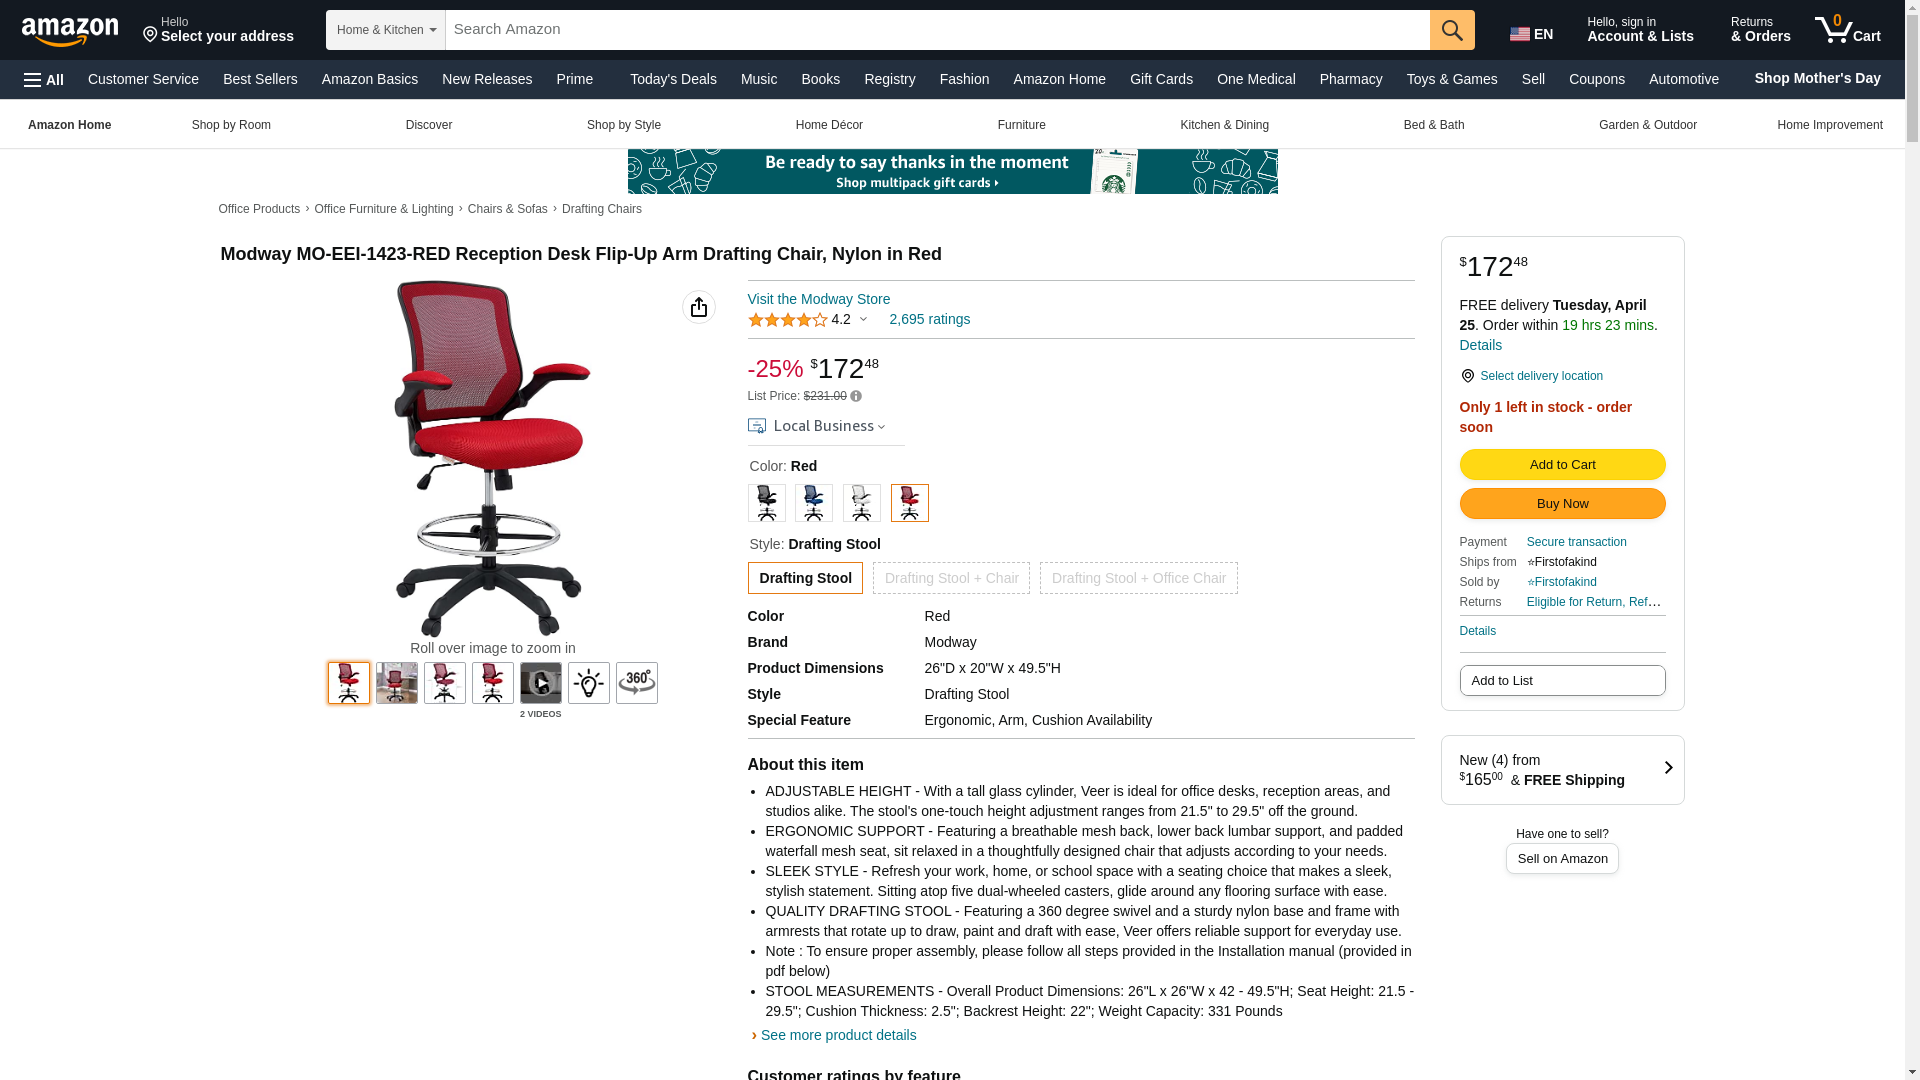
Task: Open Today's Deals in navigation bar
Action: [673, 79]
